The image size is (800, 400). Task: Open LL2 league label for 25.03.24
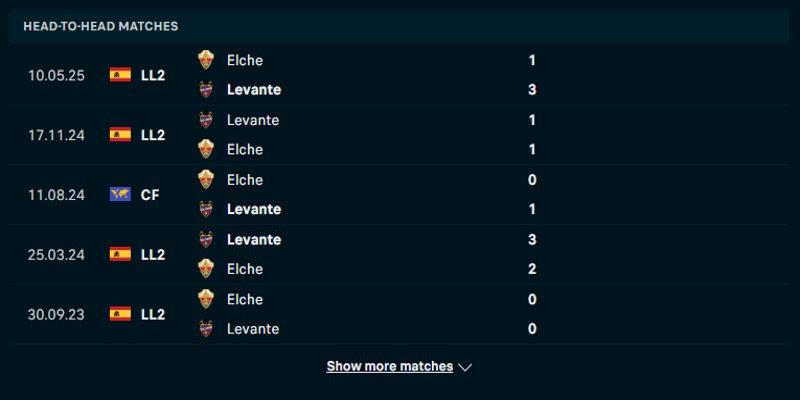tap(153, 254)
